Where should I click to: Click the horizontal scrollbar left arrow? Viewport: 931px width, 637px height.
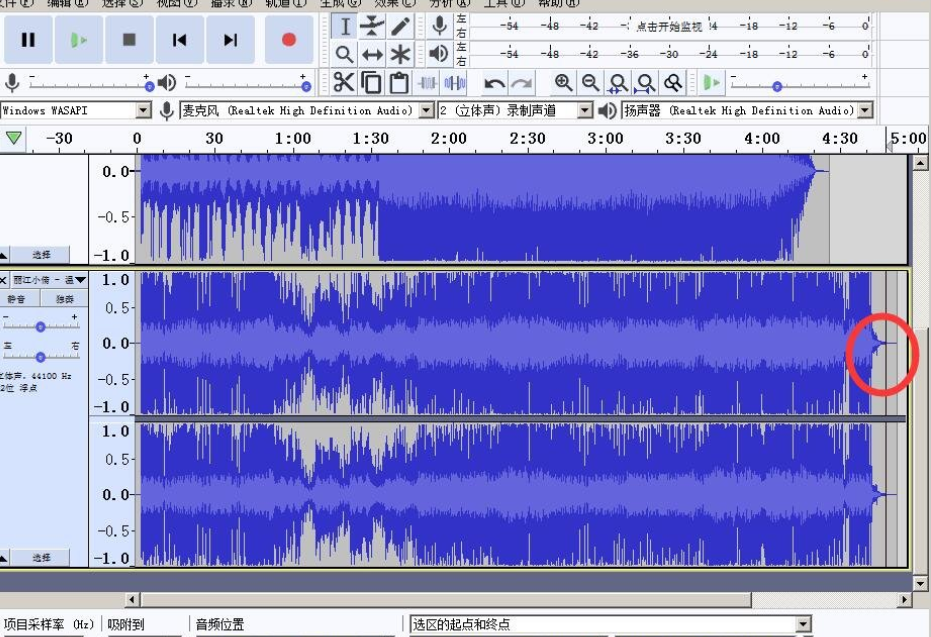pos(132,600)
